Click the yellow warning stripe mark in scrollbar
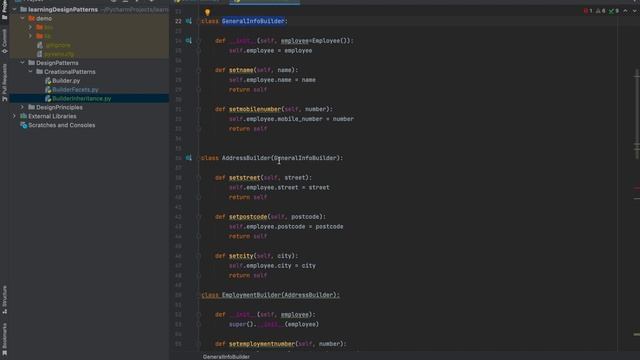 [x=637, y=335]
